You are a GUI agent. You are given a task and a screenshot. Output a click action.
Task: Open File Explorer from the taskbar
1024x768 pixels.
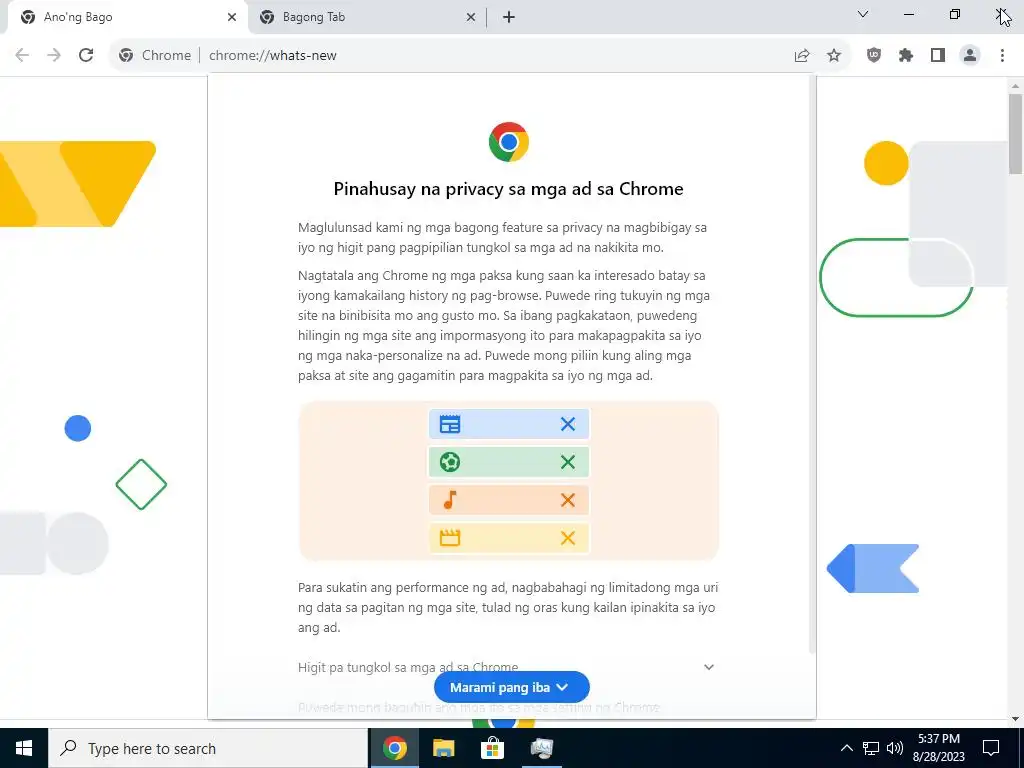[x=443, y=748]
